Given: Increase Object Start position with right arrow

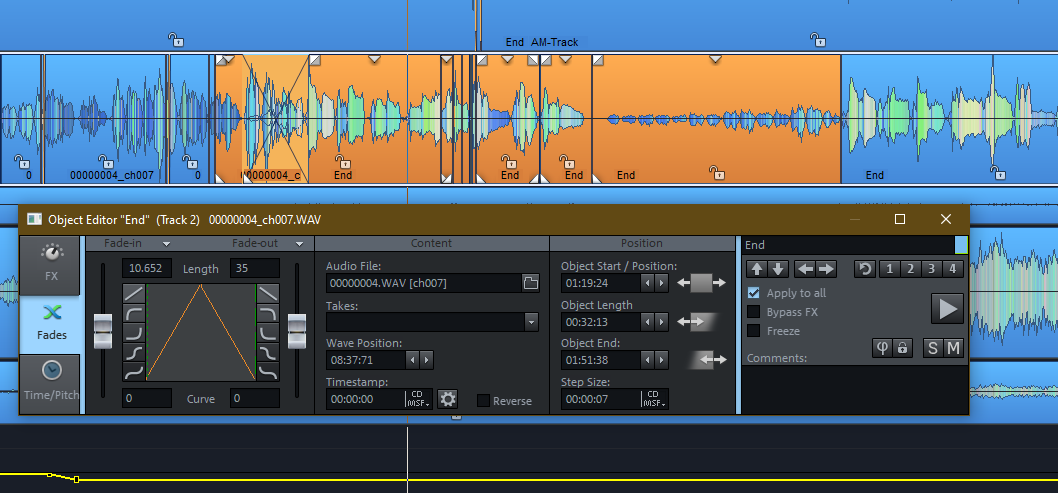Looking at the screenshot, I should click(x=661, y=283).
